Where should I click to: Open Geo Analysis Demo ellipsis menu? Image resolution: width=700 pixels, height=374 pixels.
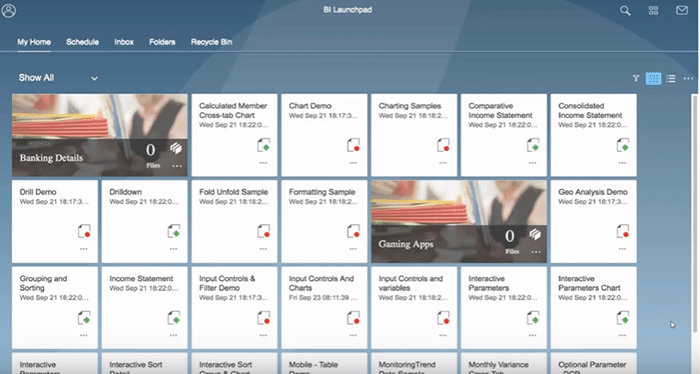(x=623, y=249)
